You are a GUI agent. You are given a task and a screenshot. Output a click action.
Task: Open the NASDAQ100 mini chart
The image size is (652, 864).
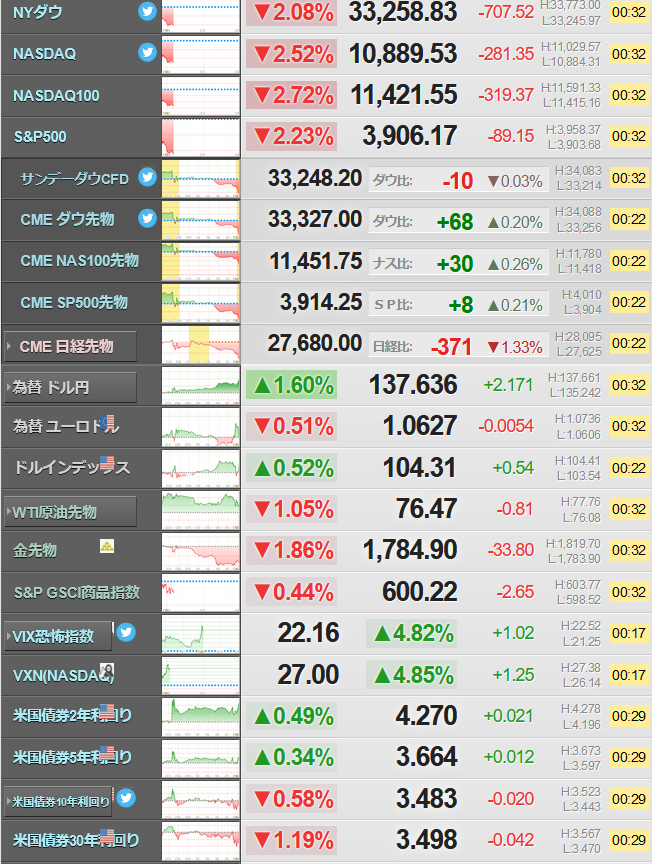pos(201,96)
